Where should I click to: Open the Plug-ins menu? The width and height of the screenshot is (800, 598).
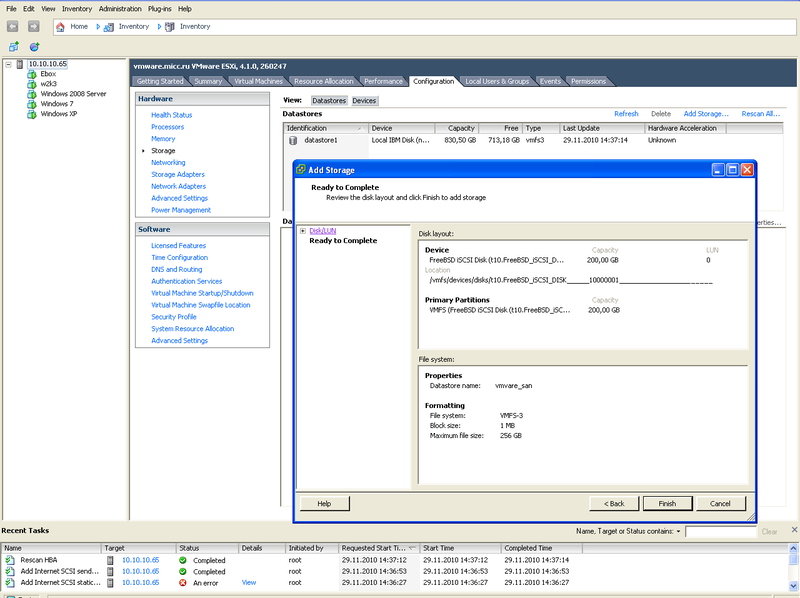click(160, 9)
